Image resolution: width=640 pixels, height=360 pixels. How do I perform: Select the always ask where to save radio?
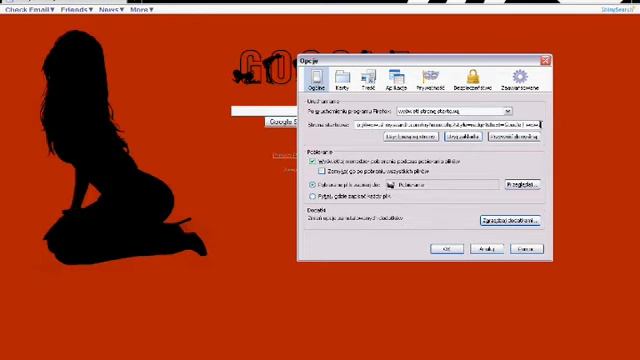[x=312, y=196]
